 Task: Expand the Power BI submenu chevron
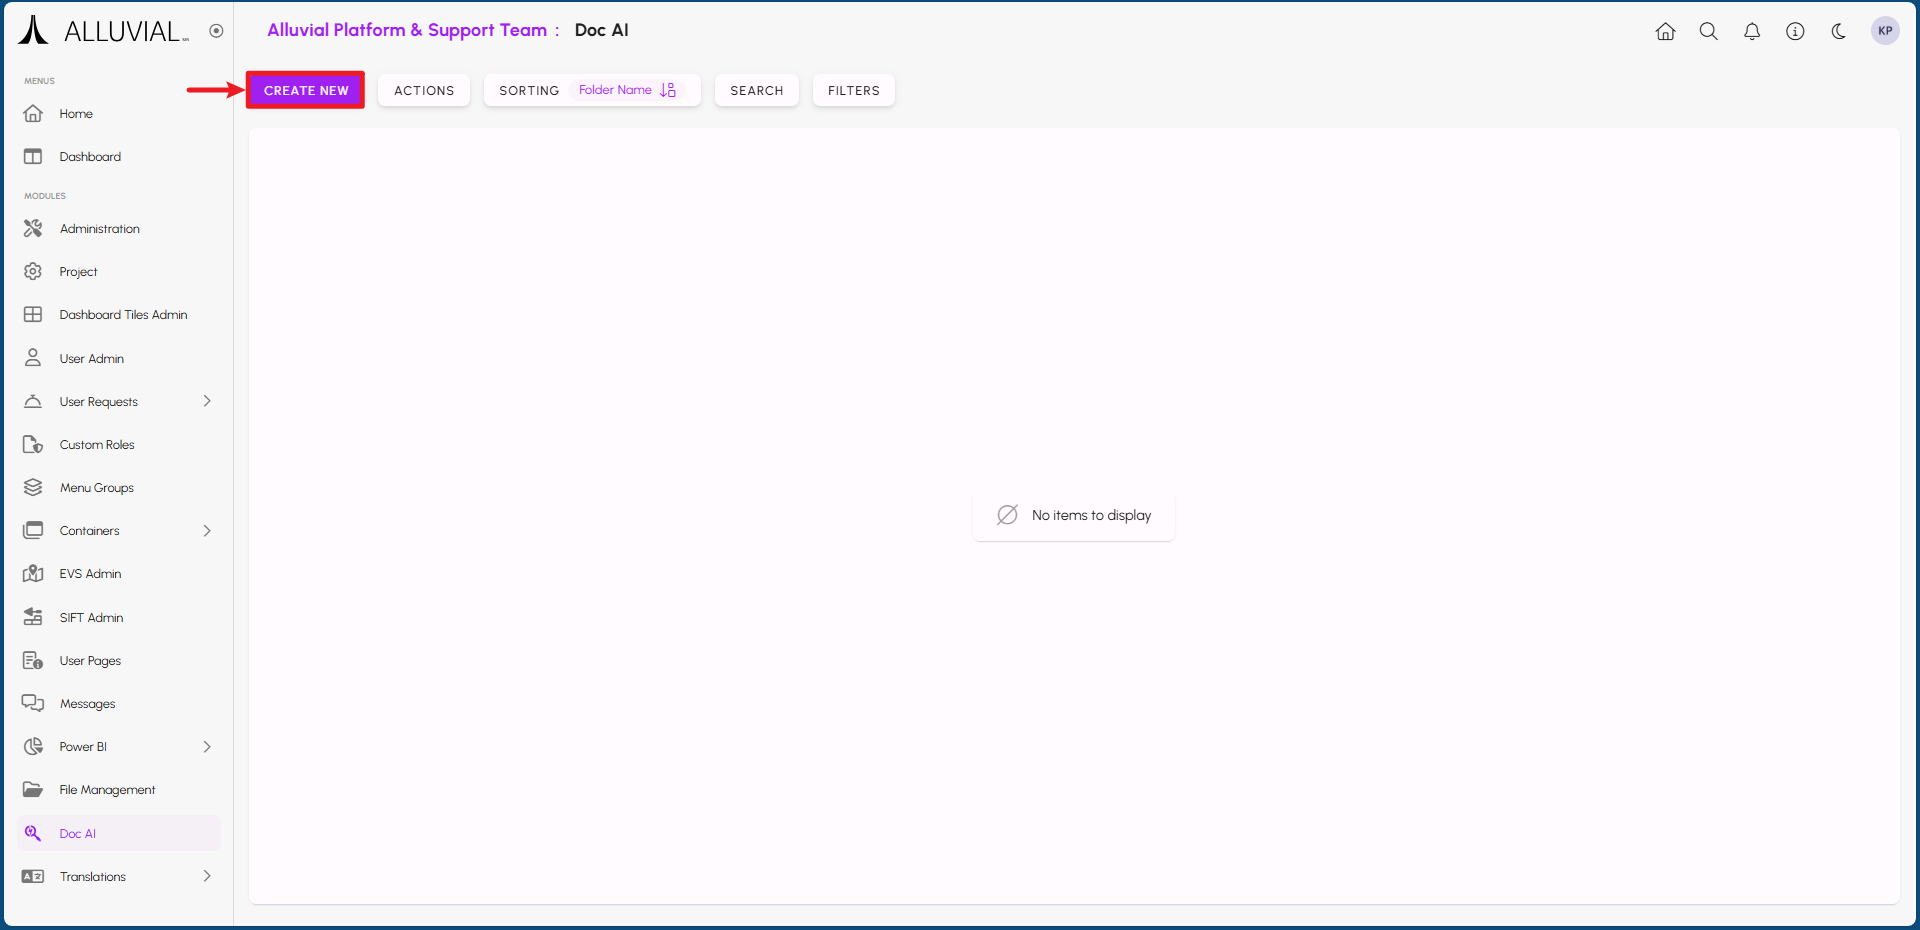(207, 747)
